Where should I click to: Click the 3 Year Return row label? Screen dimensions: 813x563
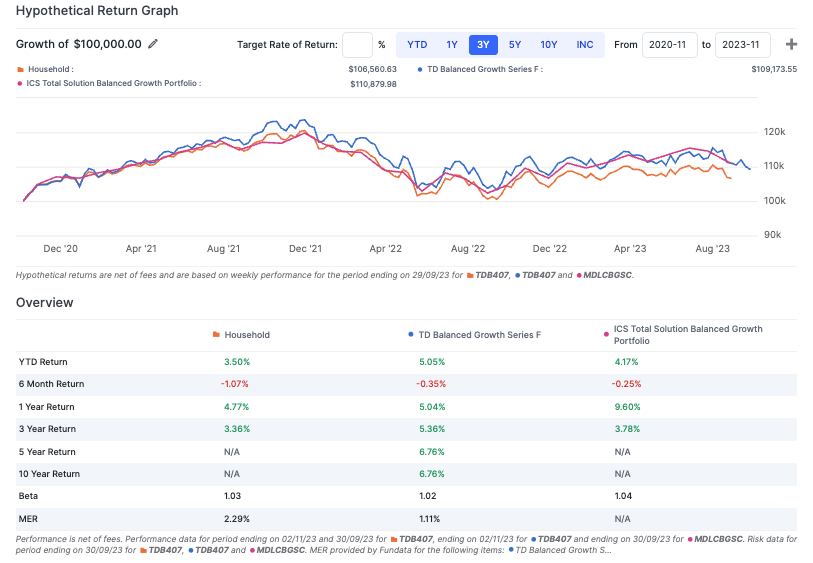pos(47,429)
